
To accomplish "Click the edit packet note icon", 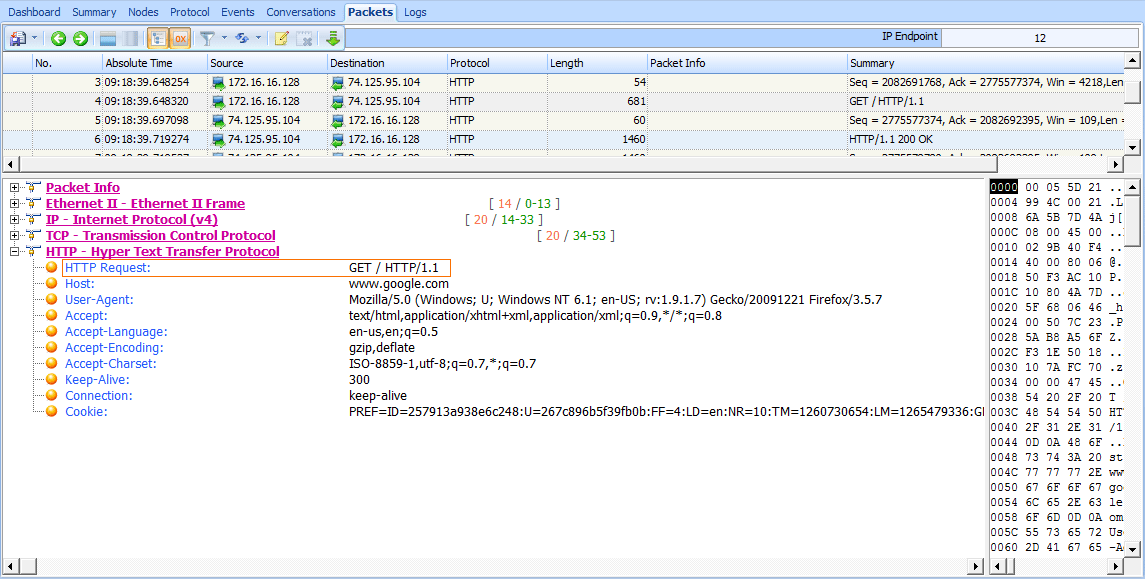I will [282, 39].
